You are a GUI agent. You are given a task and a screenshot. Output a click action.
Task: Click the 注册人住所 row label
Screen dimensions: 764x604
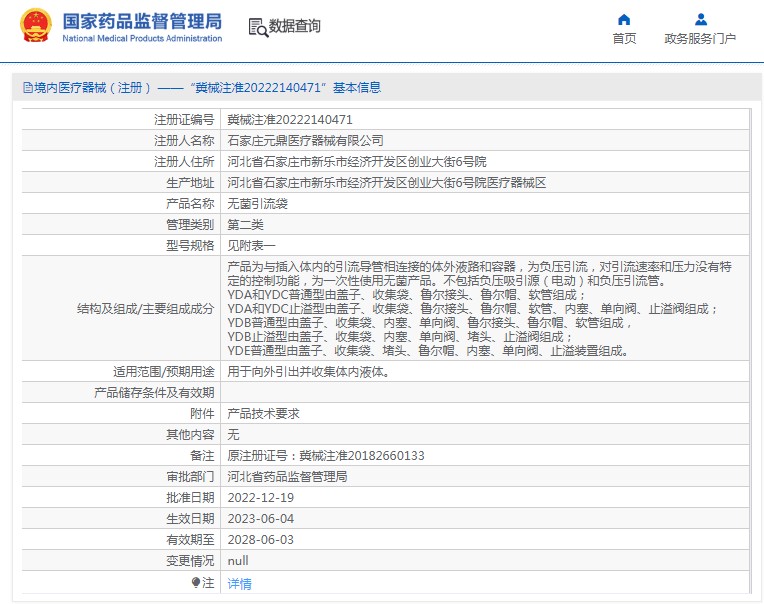(x=184, y=161)
